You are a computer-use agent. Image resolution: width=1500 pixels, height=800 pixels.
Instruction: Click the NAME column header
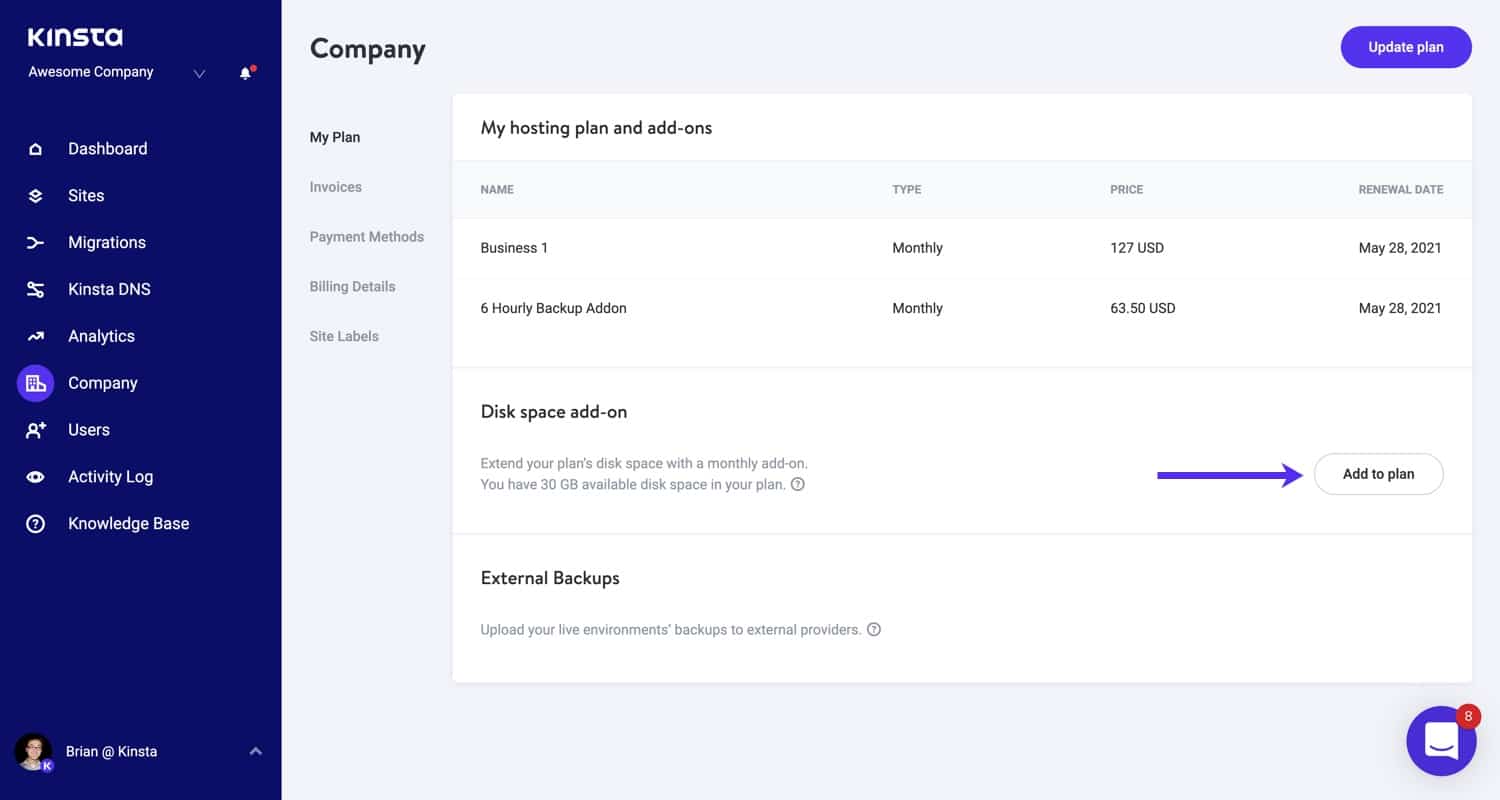497,189
